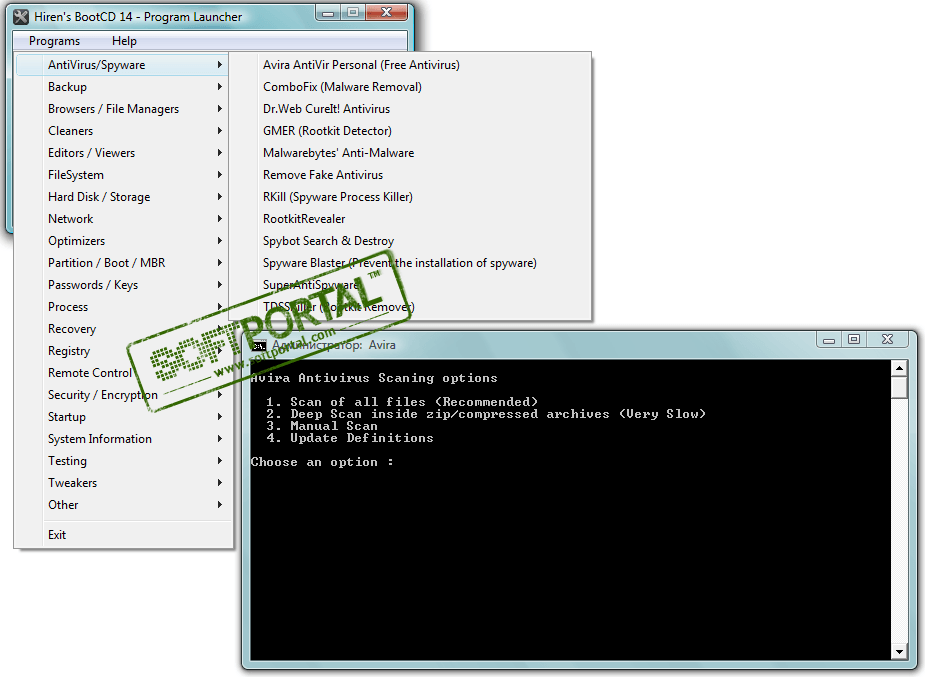The width and height of the screenshot is (925, 677).
Task: Maximize the Avira console window
Action: pyautogui.click(x=854, y=340)
